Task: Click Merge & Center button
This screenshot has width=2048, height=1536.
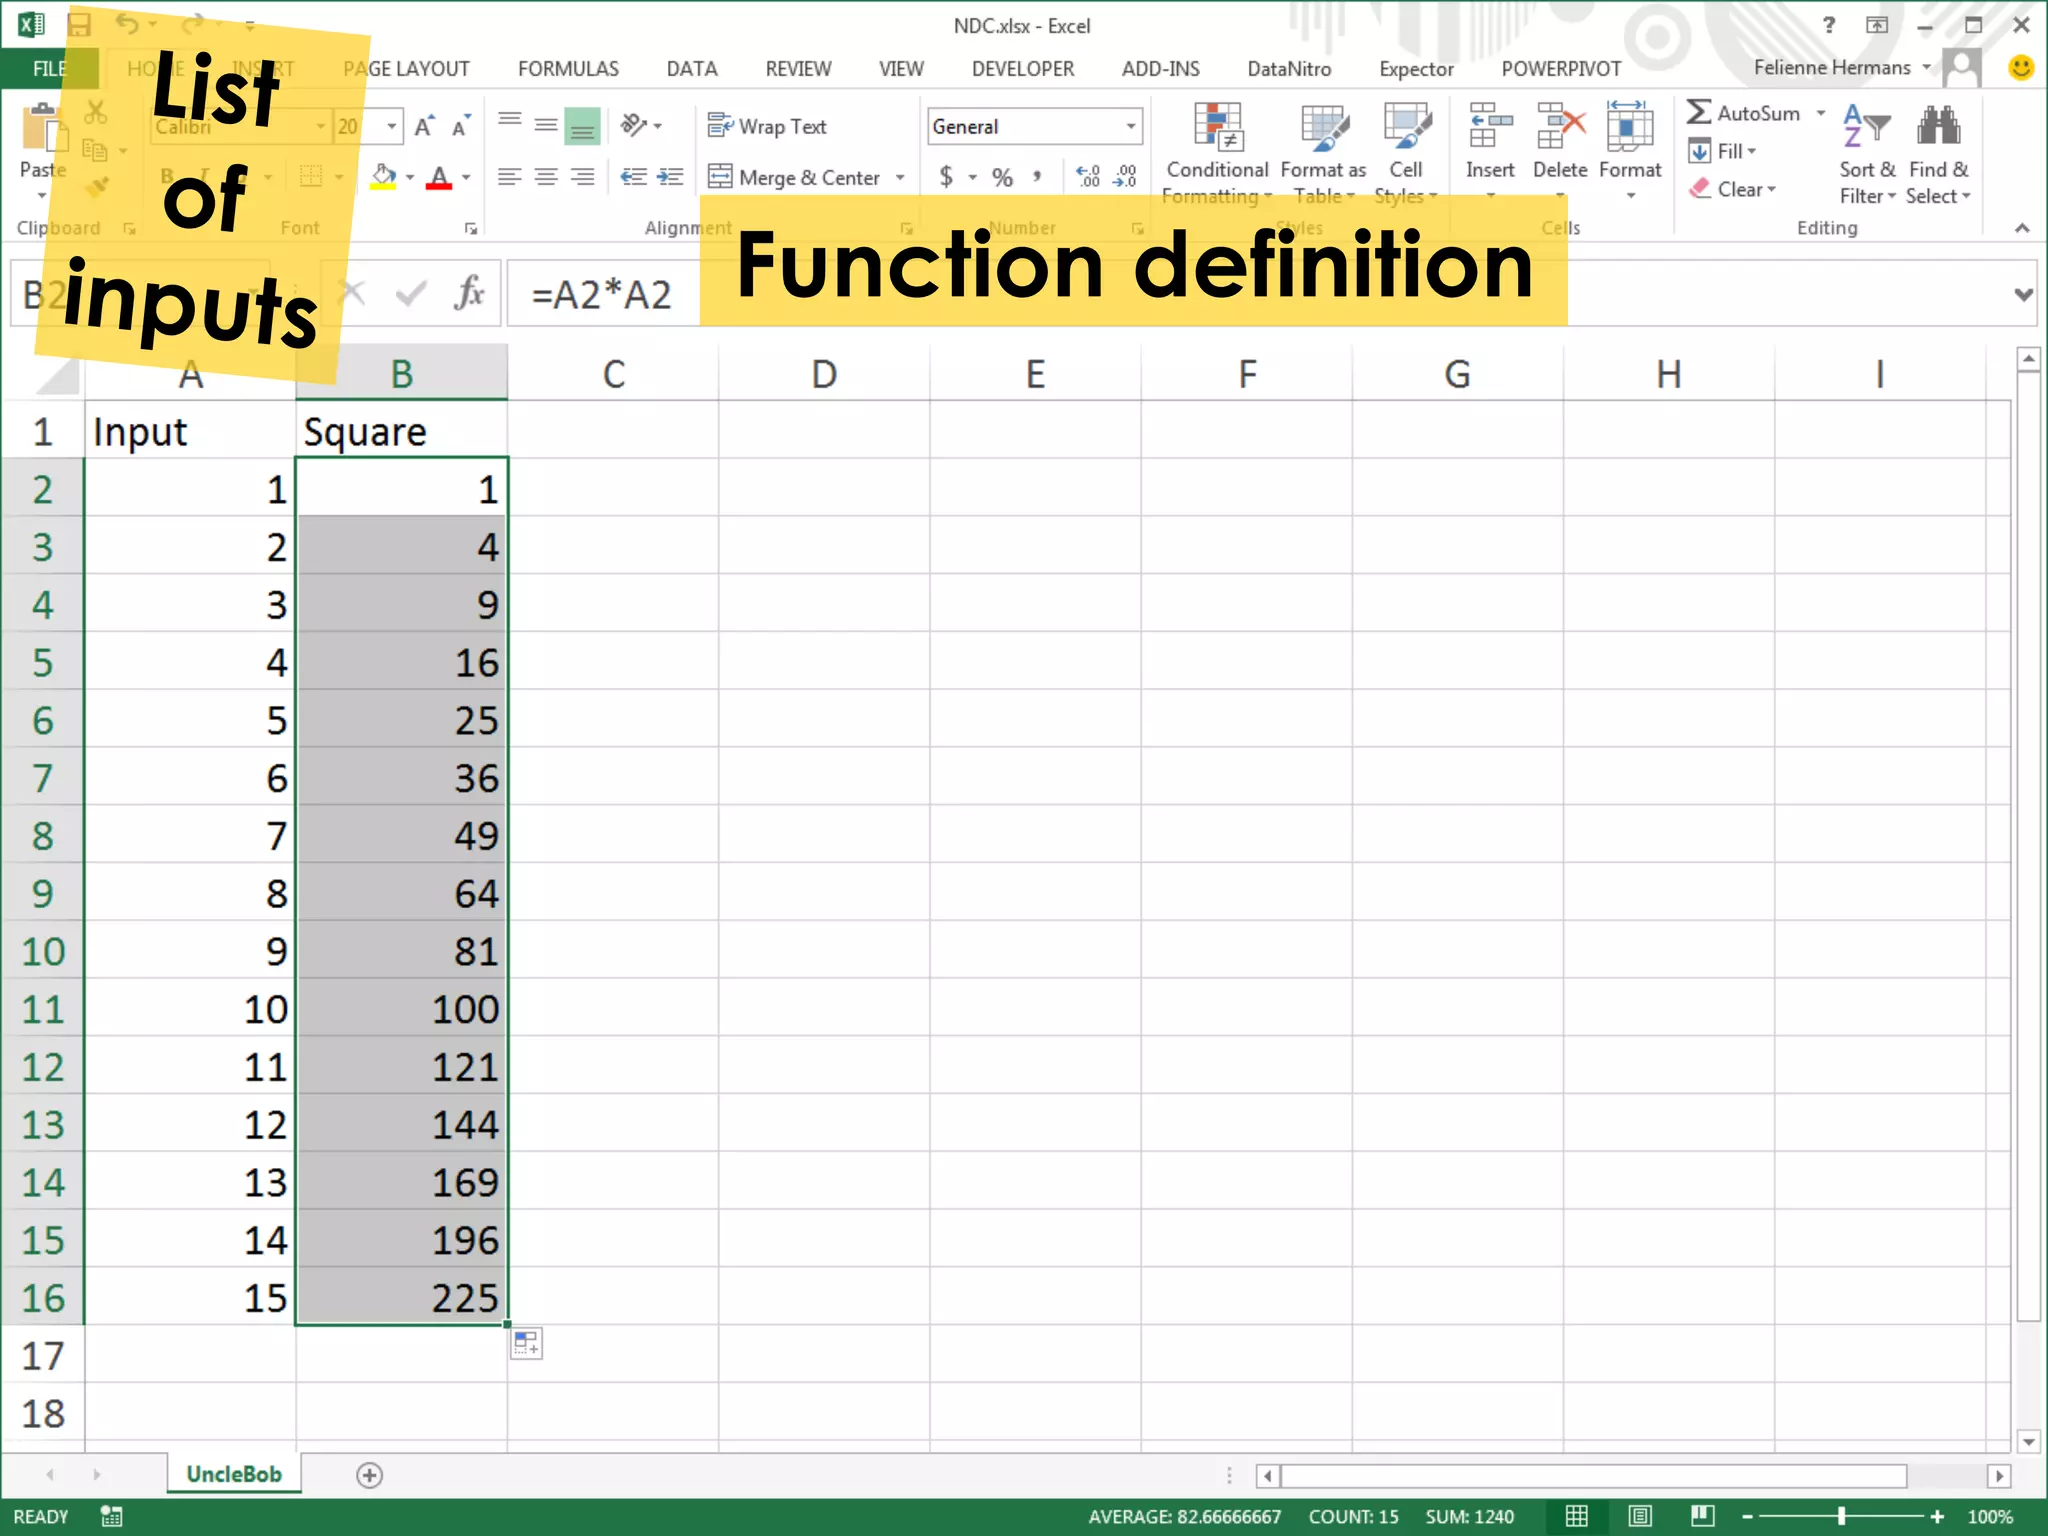Action: [794, 177]
